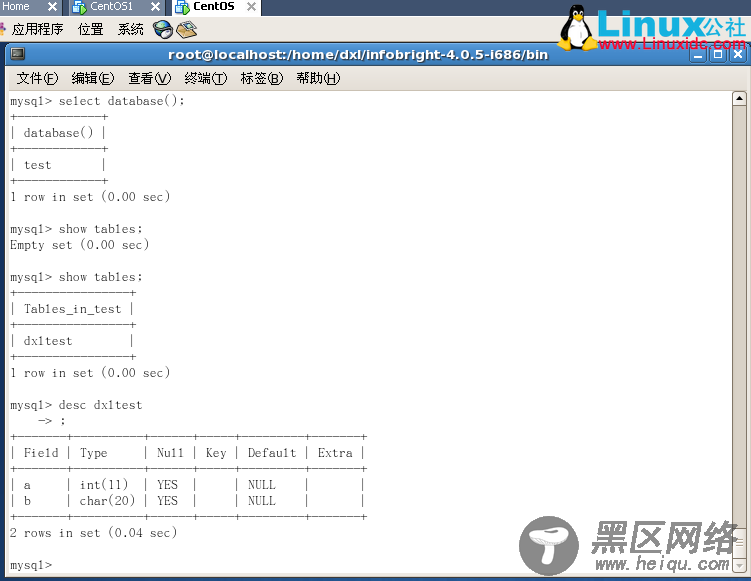This screenshot has height=581, width=751.
Task: Click the field 'a' cell
Action: click(x=27, y=486)
